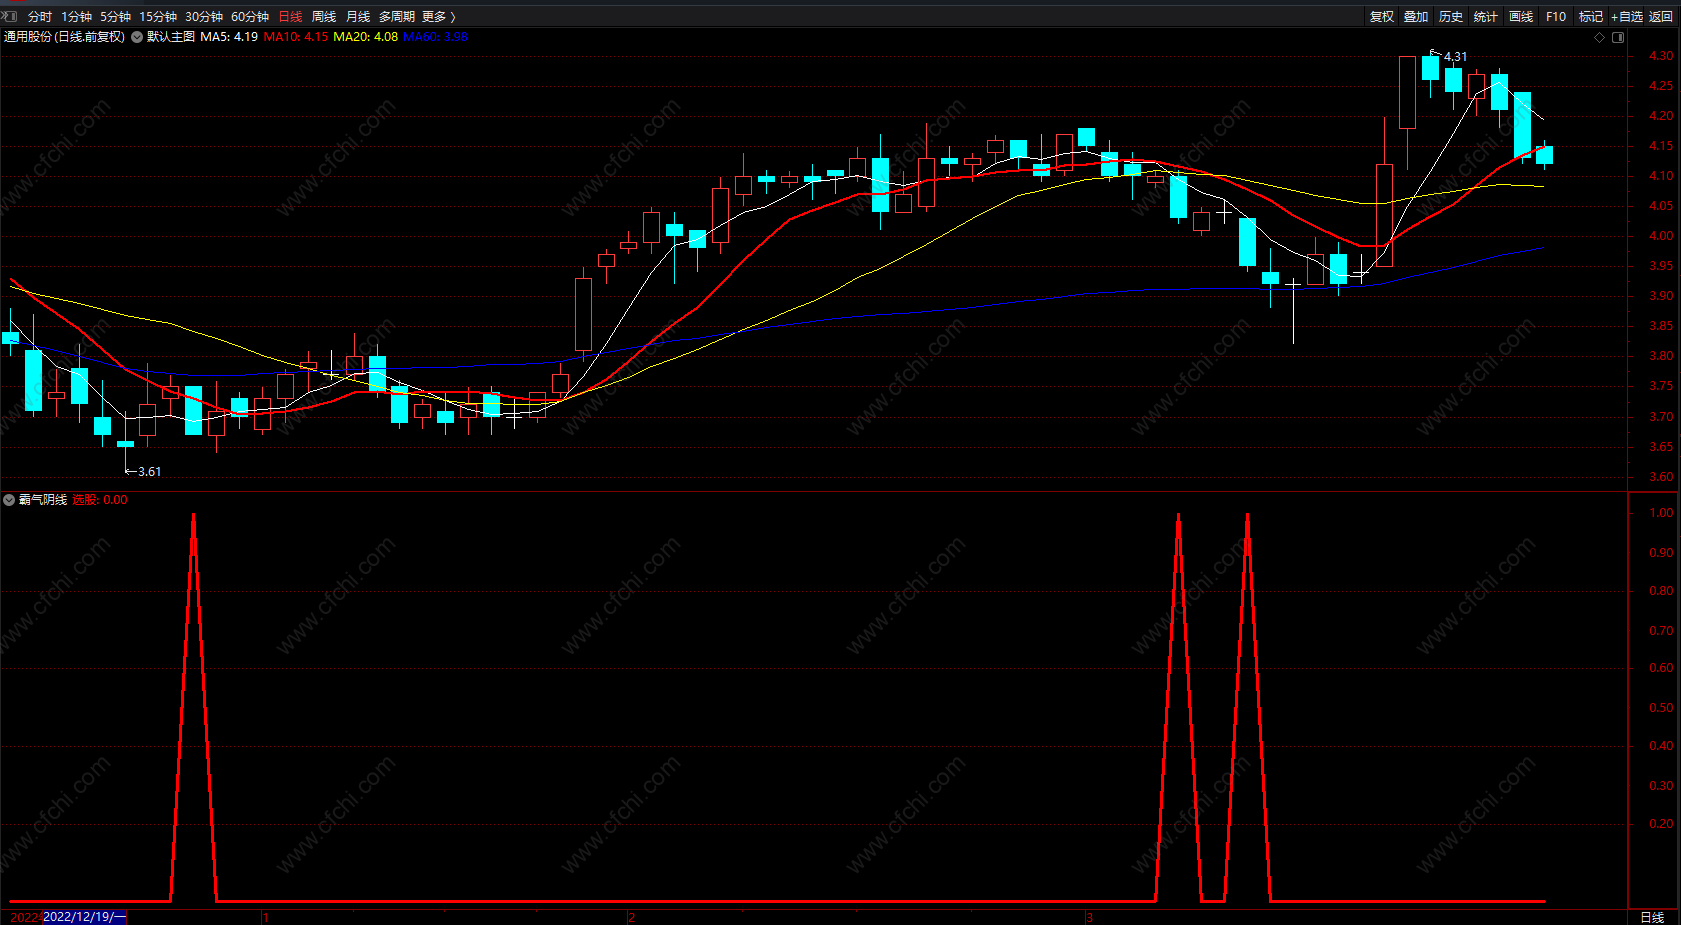Open 统计 statistics button
Screen dimensions: 1681x925
[x=1486, y=16]
